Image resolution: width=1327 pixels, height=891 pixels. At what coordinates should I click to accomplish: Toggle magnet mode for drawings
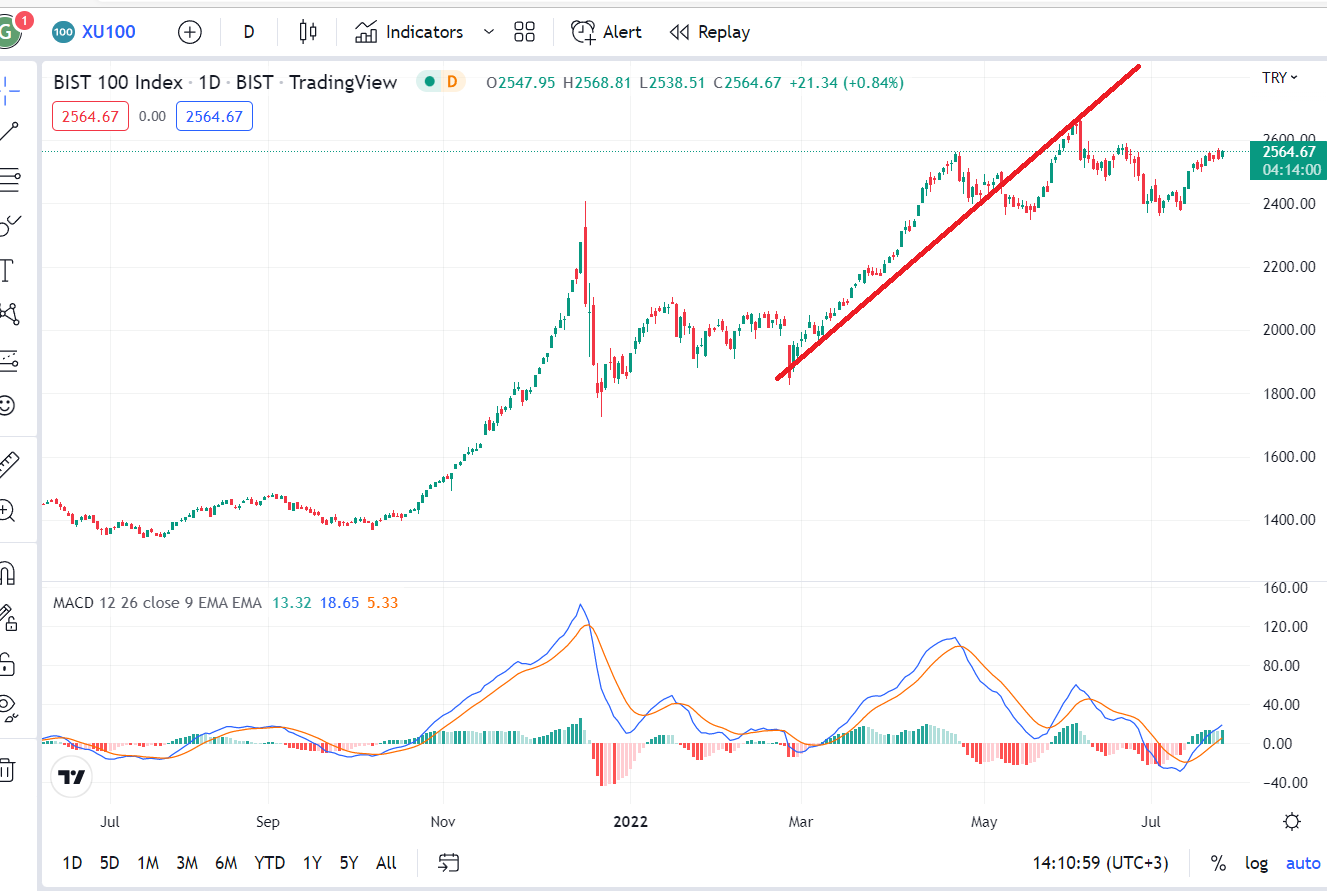tap(8, 573)
